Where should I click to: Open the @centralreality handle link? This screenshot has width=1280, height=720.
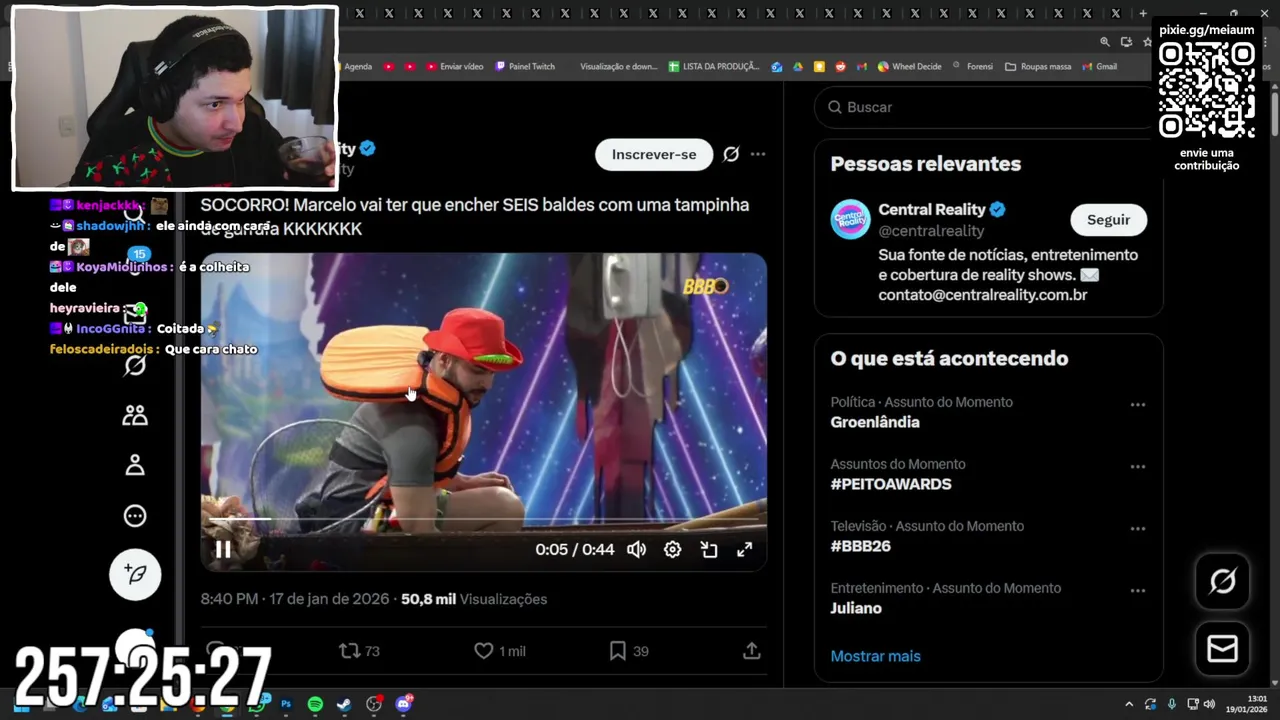click(931, 231)
